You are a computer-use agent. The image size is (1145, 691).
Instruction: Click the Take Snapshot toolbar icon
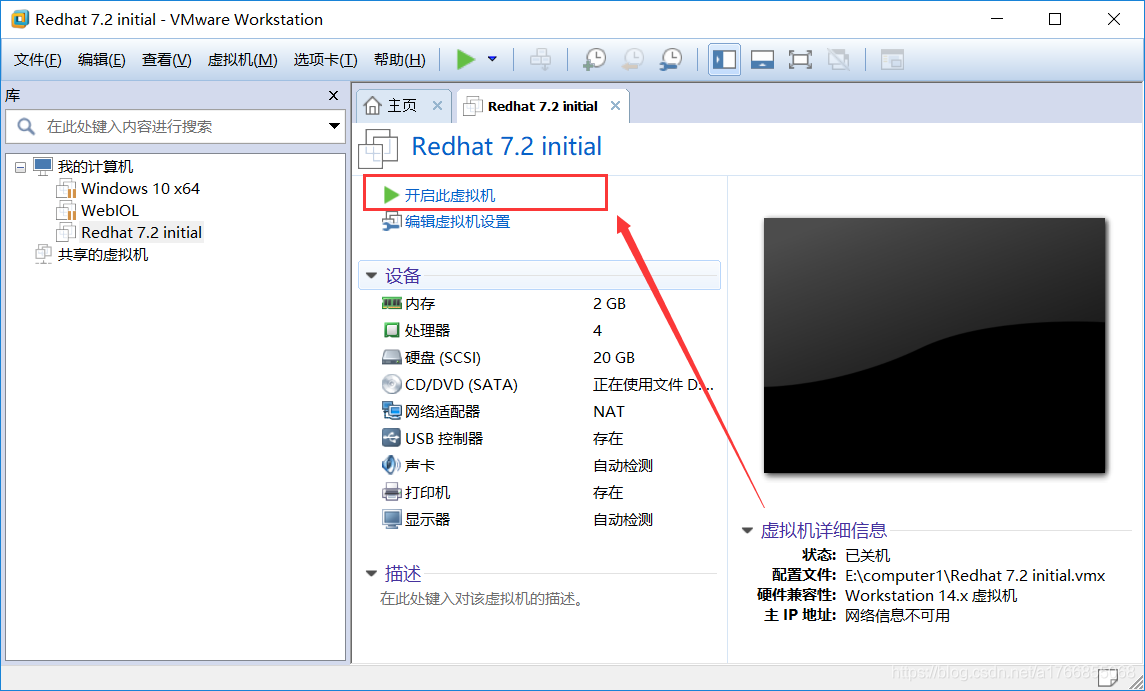[x=594, y=59]
